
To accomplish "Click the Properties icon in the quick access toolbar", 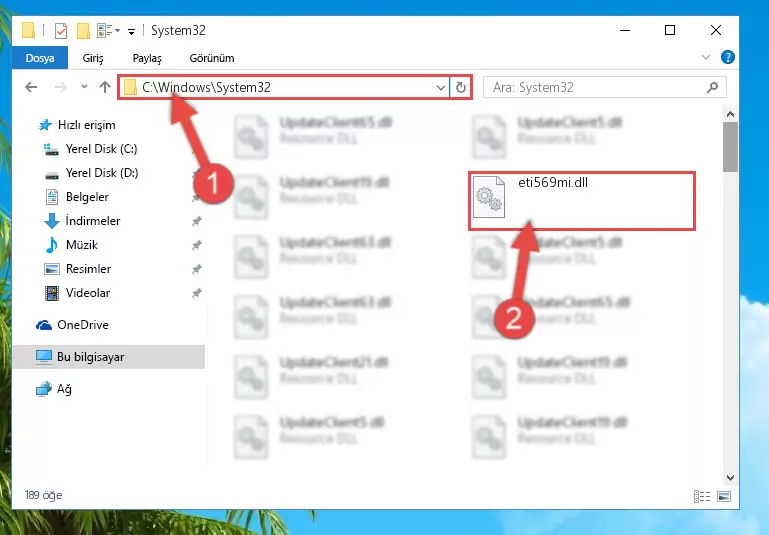I will click(61, 31).
